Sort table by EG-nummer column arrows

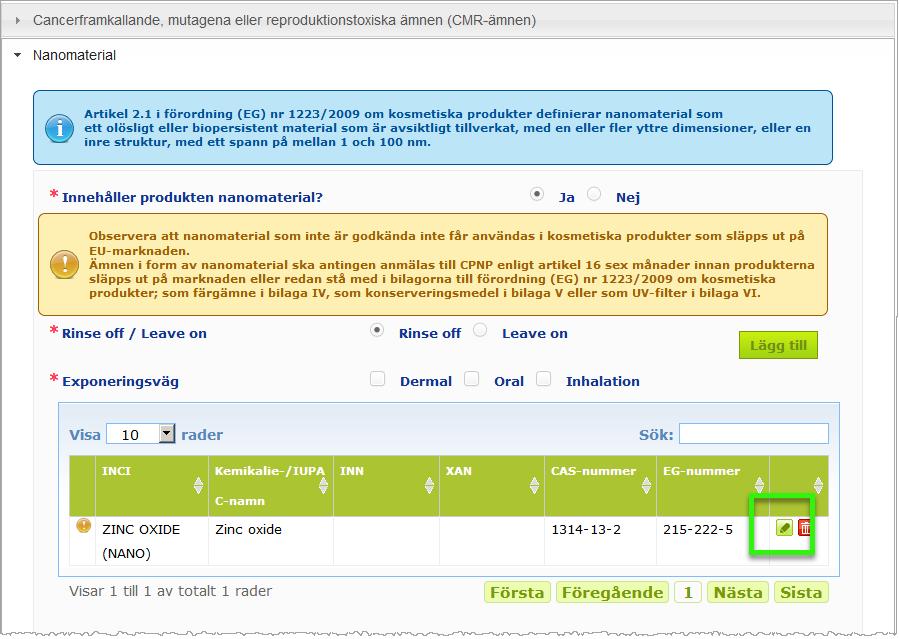point(759,485)
